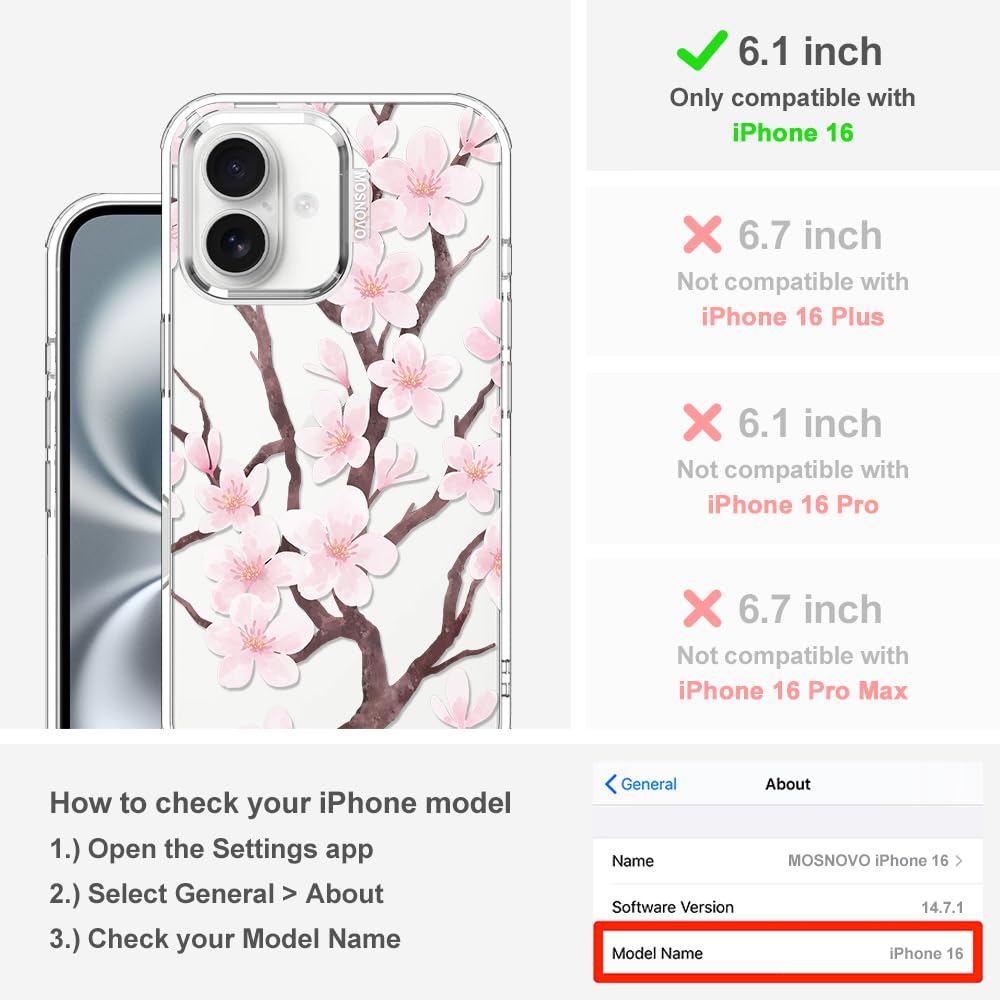
Task: Click the lower camera lens on the case
Action: 235,242
